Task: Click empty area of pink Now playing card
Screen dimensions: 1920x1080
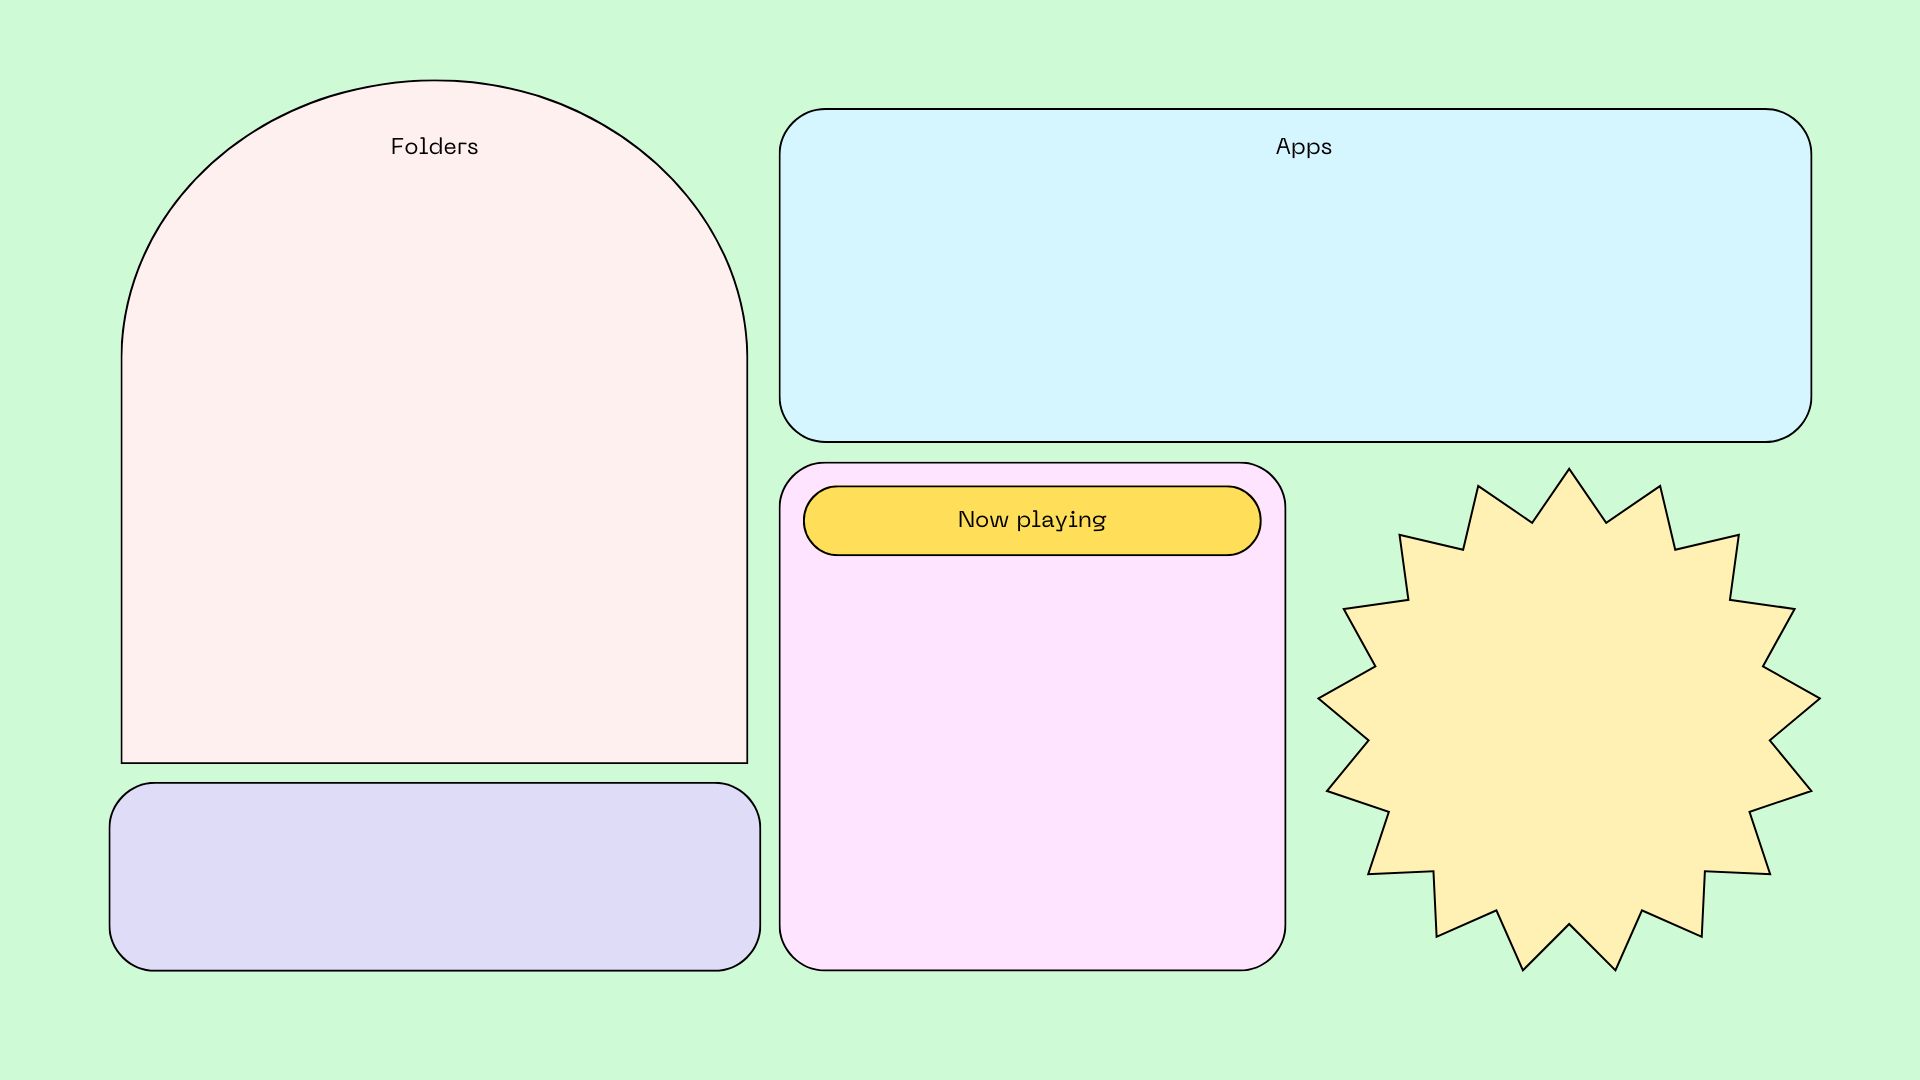Action: pyautogui.click(x=1032, y=760)
